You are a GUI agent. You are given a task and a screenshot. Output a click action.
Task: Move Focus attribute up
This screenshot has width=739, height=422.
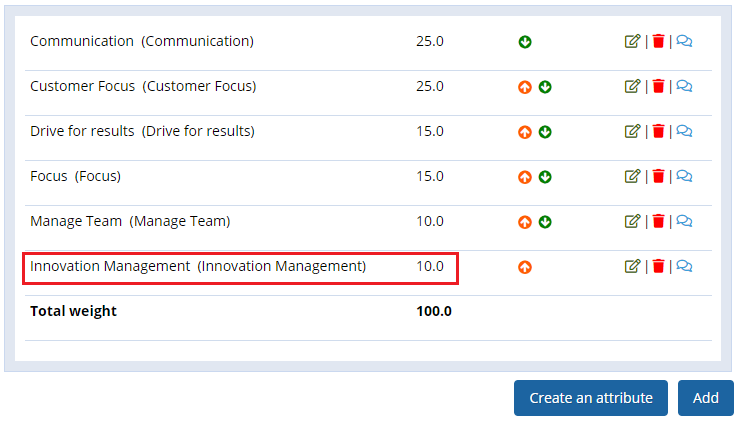(x=525, y=177)
